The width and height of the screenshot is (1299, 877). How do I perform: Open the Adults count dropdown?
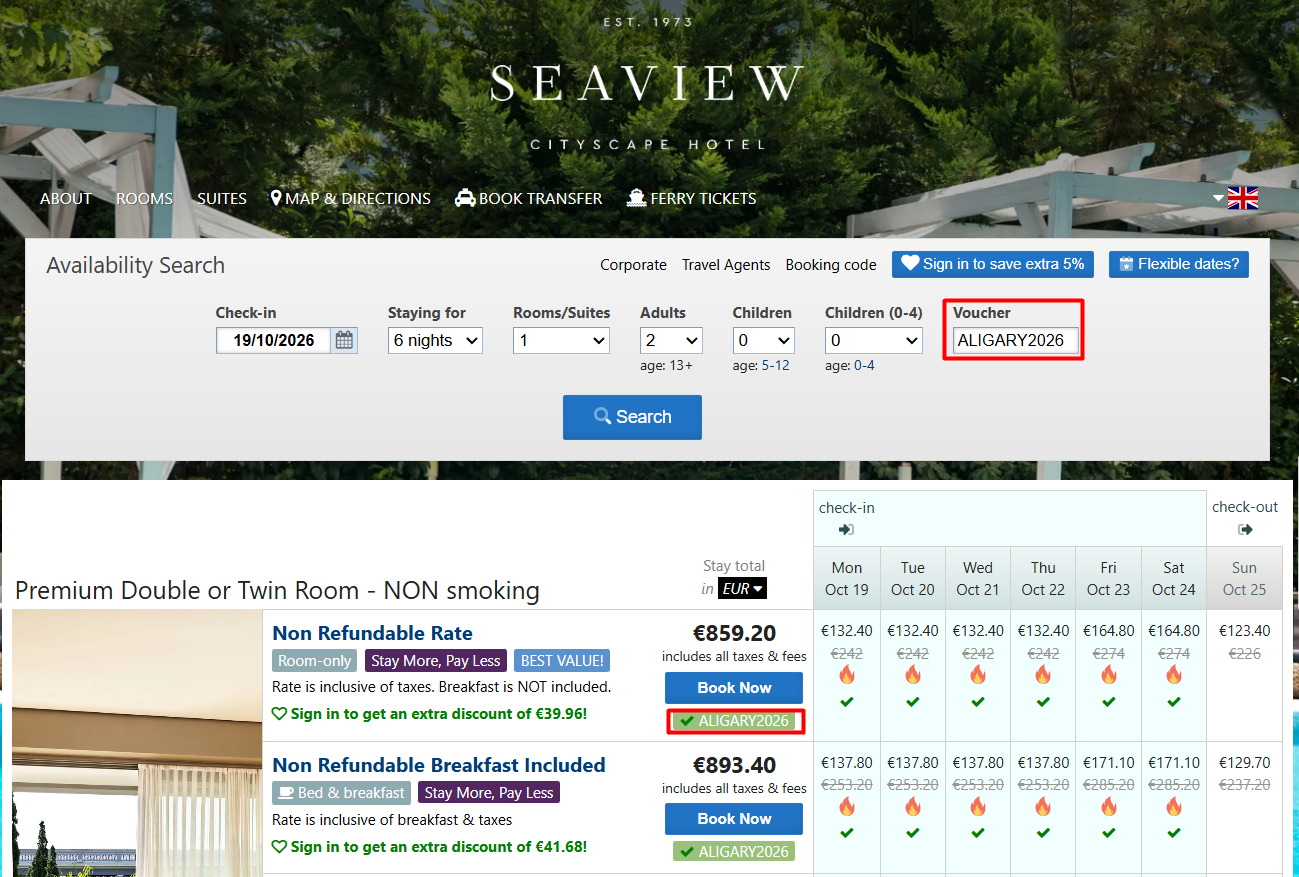(670, 341)
